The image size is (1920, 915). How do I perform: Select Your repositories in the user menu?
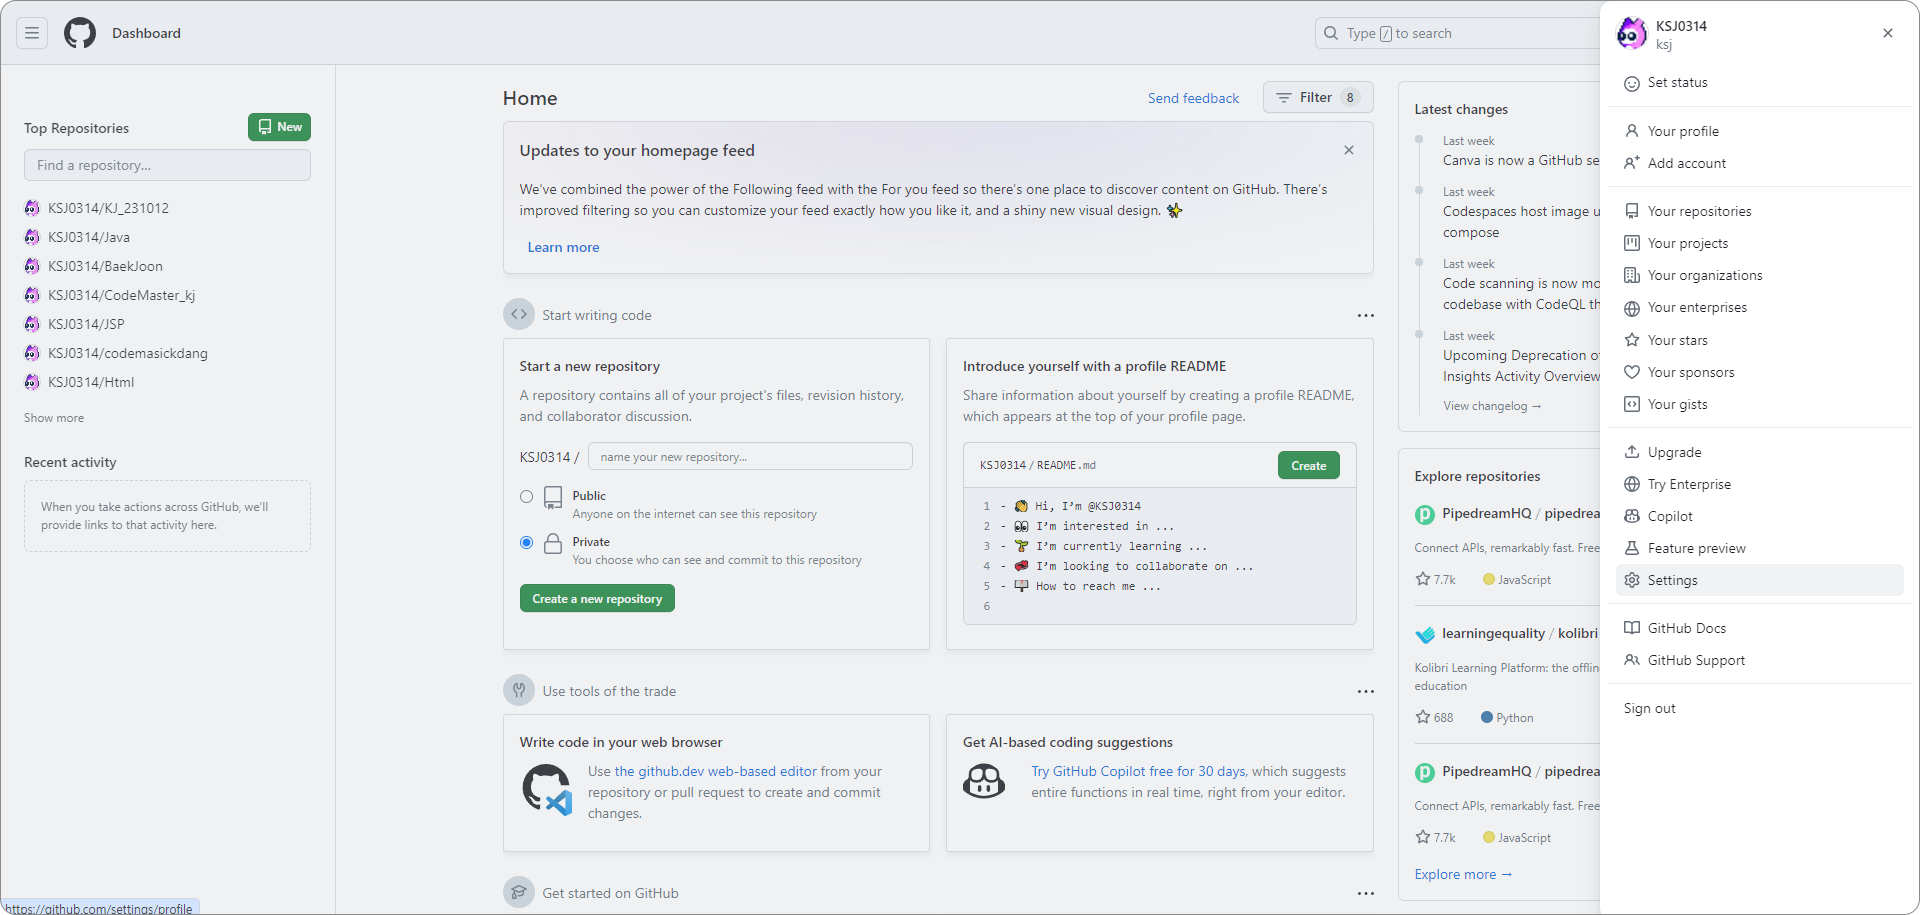click(x=1760, y=211)
